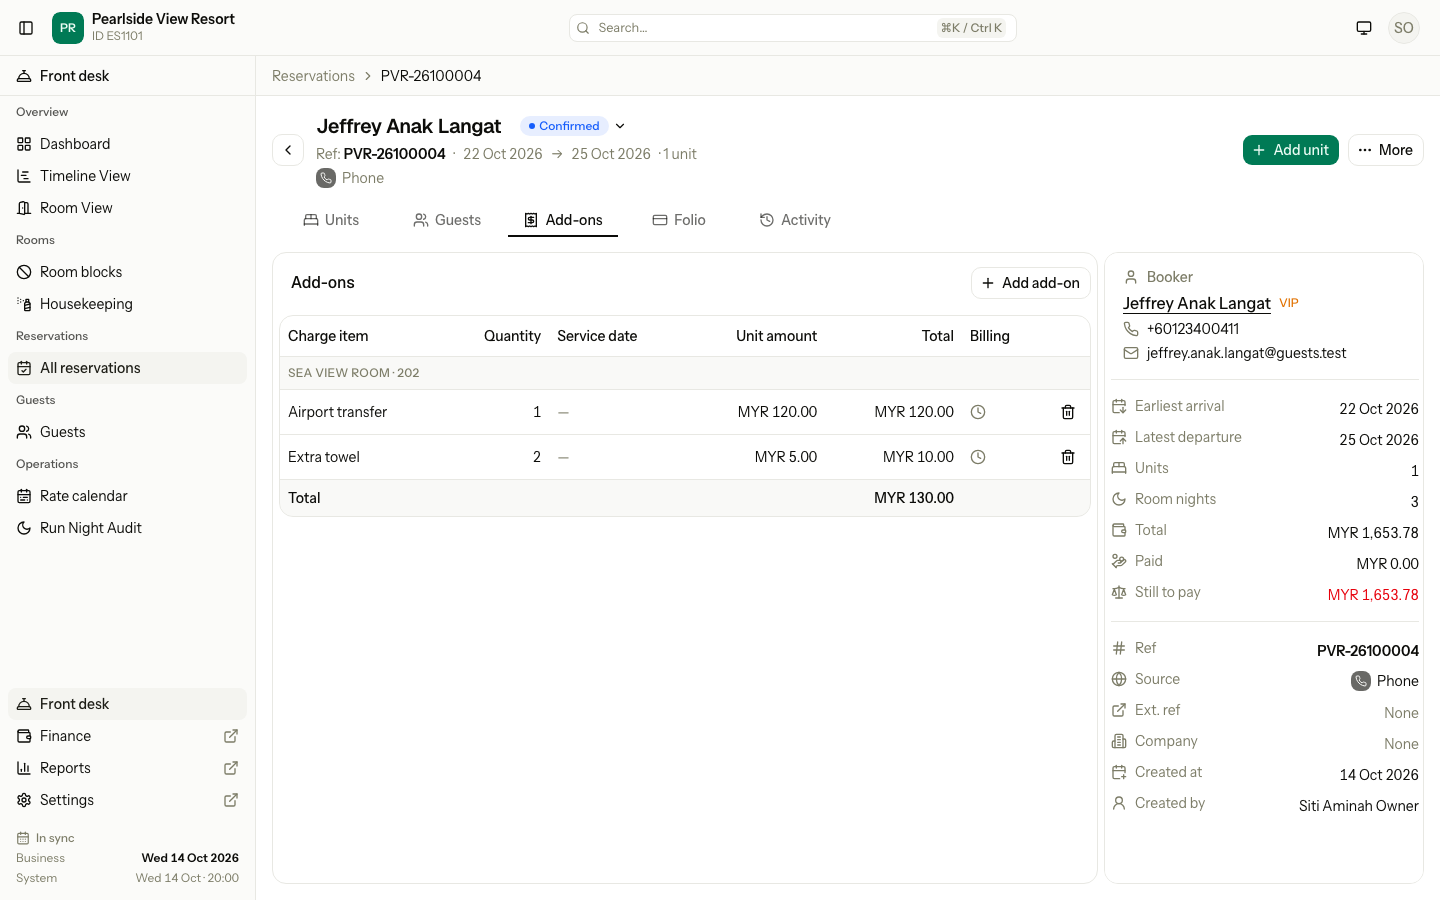
Task: Click the Add add-on button
Action: coord(1030,283)
